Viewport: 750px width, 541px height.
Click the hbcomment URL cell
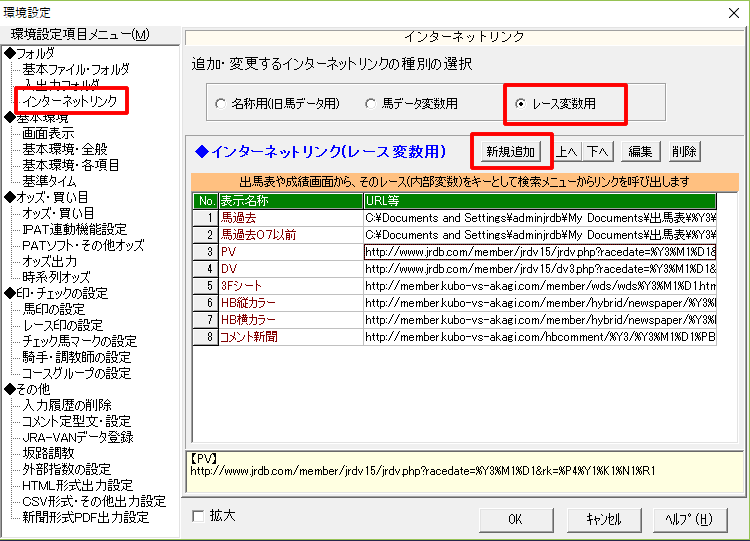[540, 337]
